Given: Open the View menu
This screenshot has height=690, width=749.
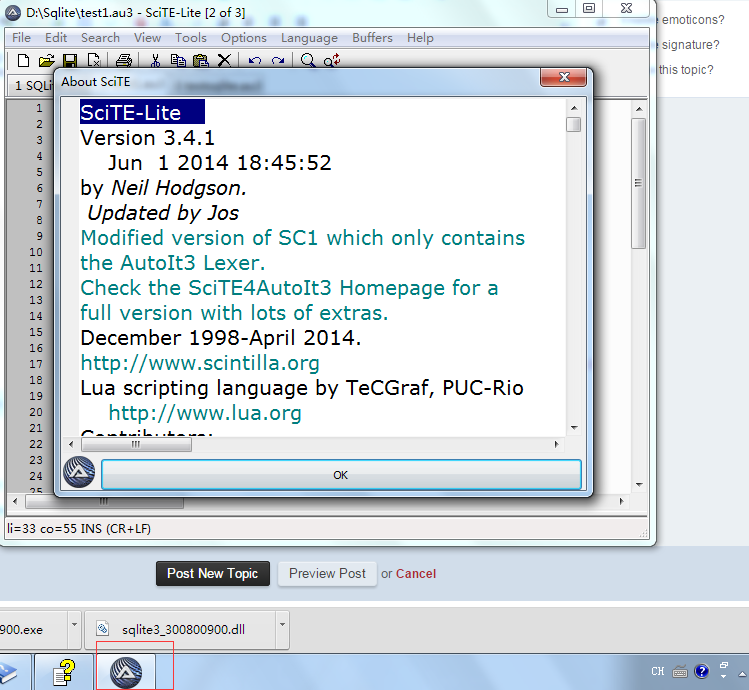Looking at the screenshot, I should pos(147,38).
